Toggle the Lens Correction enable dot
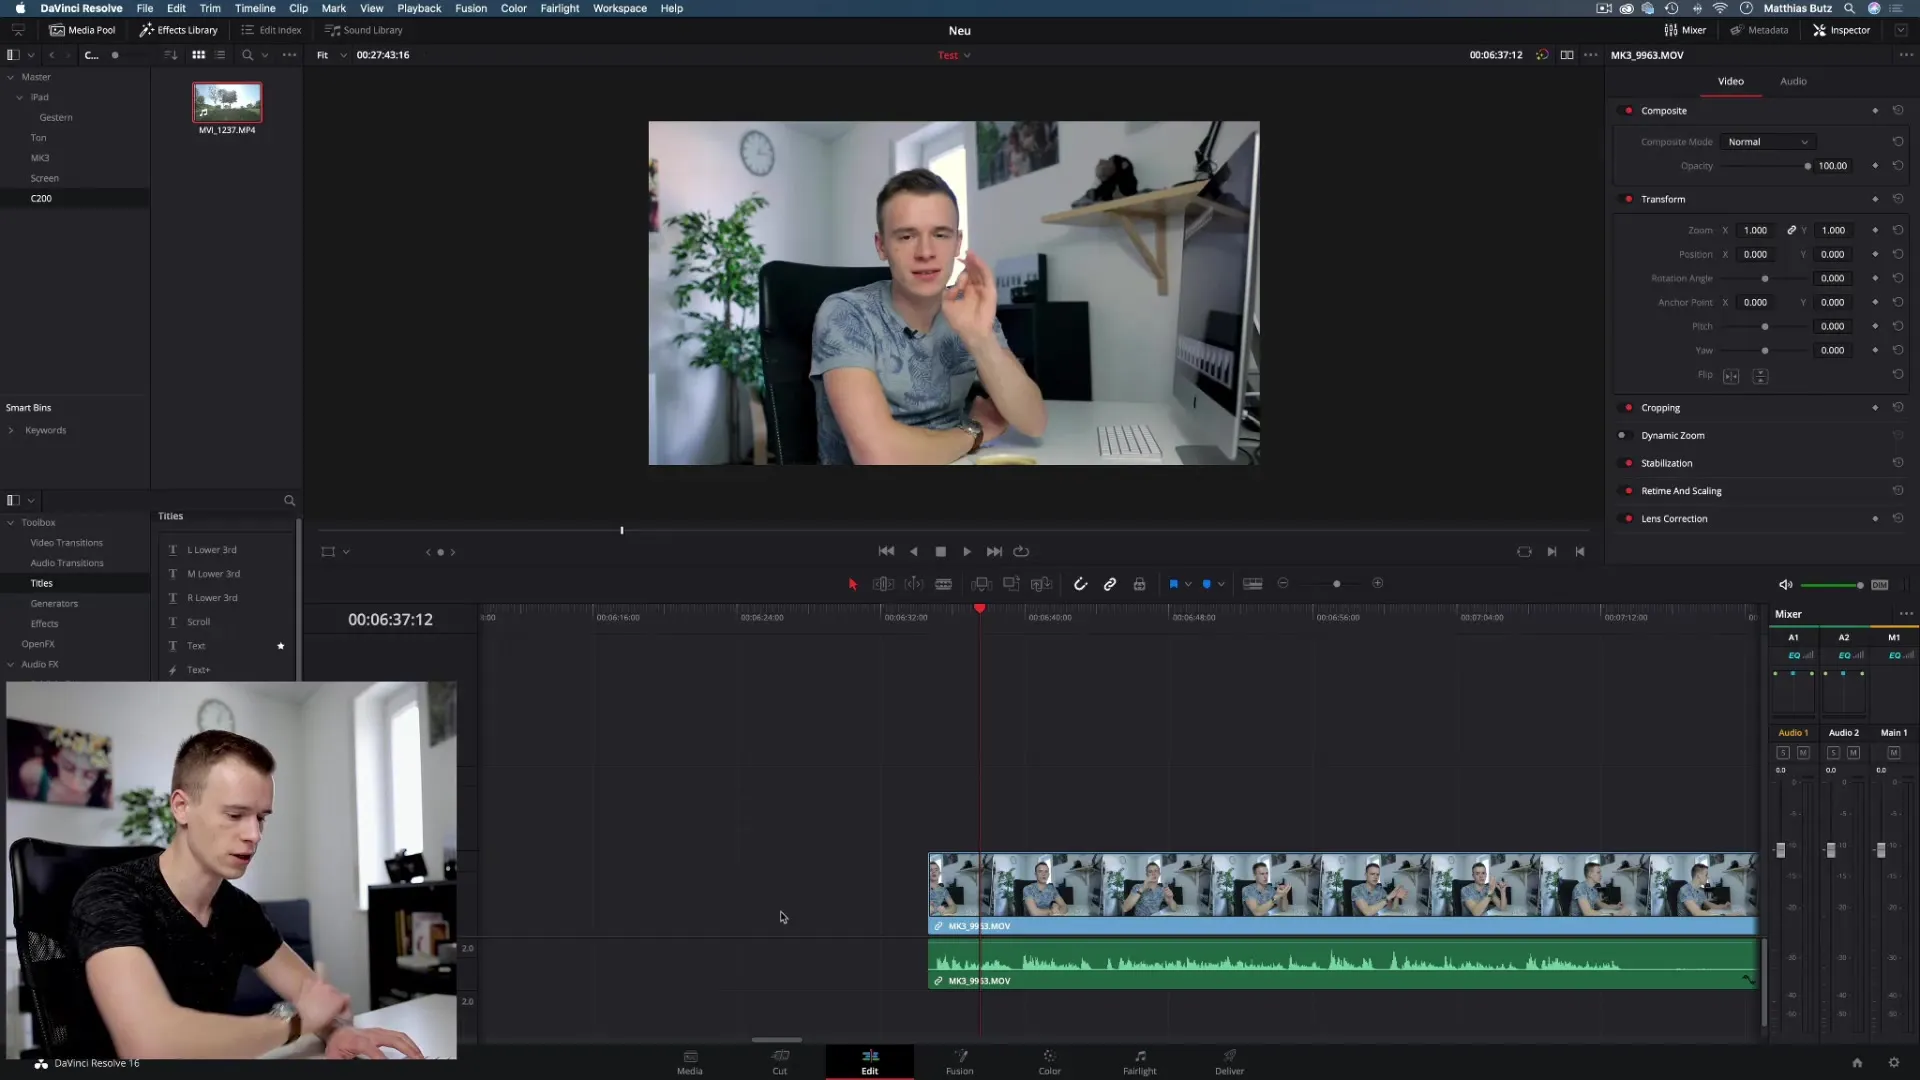Screen dimensions: 1920x1080 tap(1628, 519)
